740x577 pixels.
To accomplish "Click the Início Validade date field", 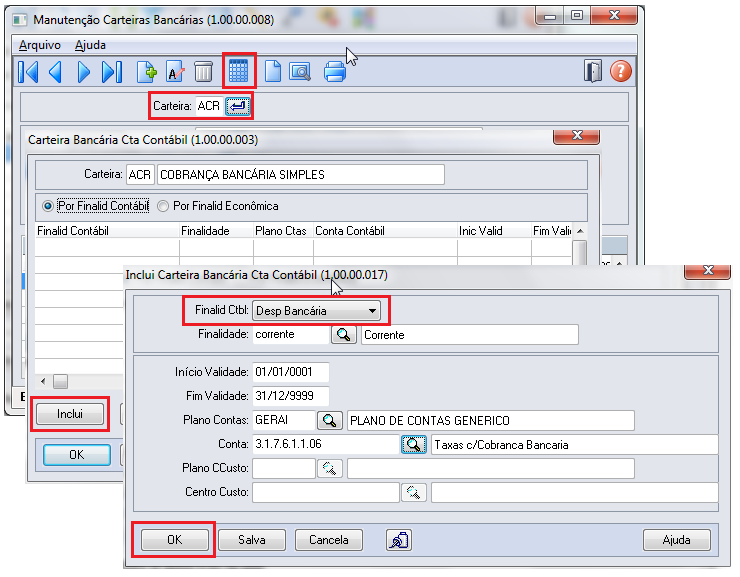I will [290, 372].
